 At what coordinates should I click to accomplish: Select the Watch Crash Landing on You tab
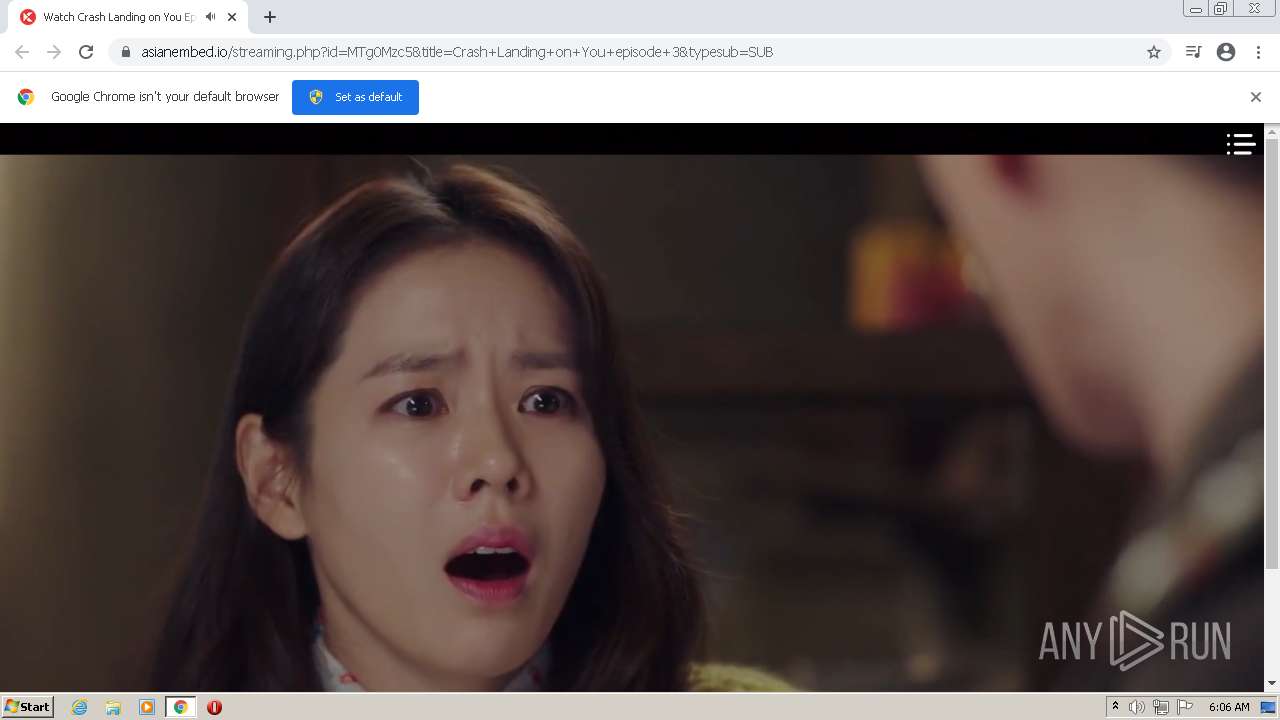[x=127, y=17]
